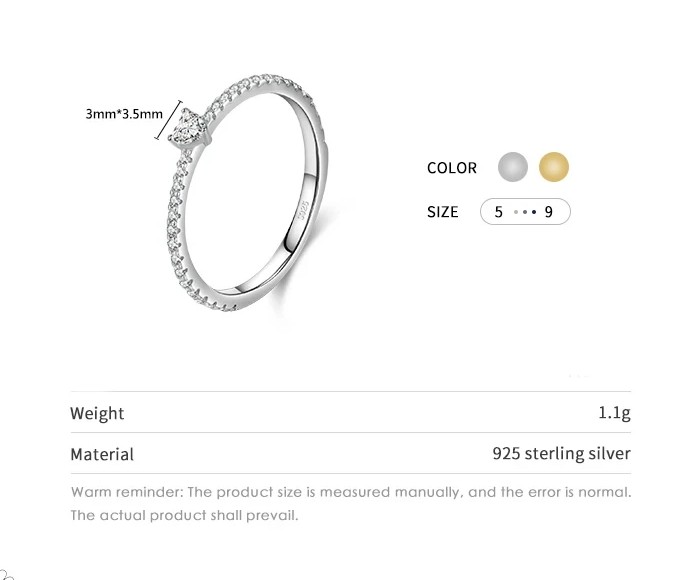Screen dimensions: 700x580
Task: Select the silver color swatch
Action: (x=513, y=167)
